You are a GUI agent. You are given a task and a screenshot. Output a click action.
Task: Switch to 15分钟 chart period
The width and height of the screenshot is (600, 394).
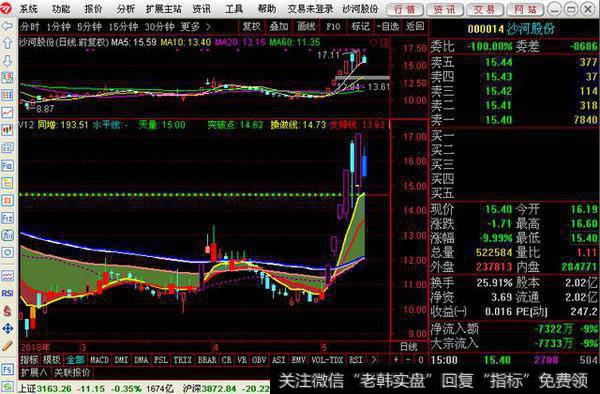[x=123, y=27]
